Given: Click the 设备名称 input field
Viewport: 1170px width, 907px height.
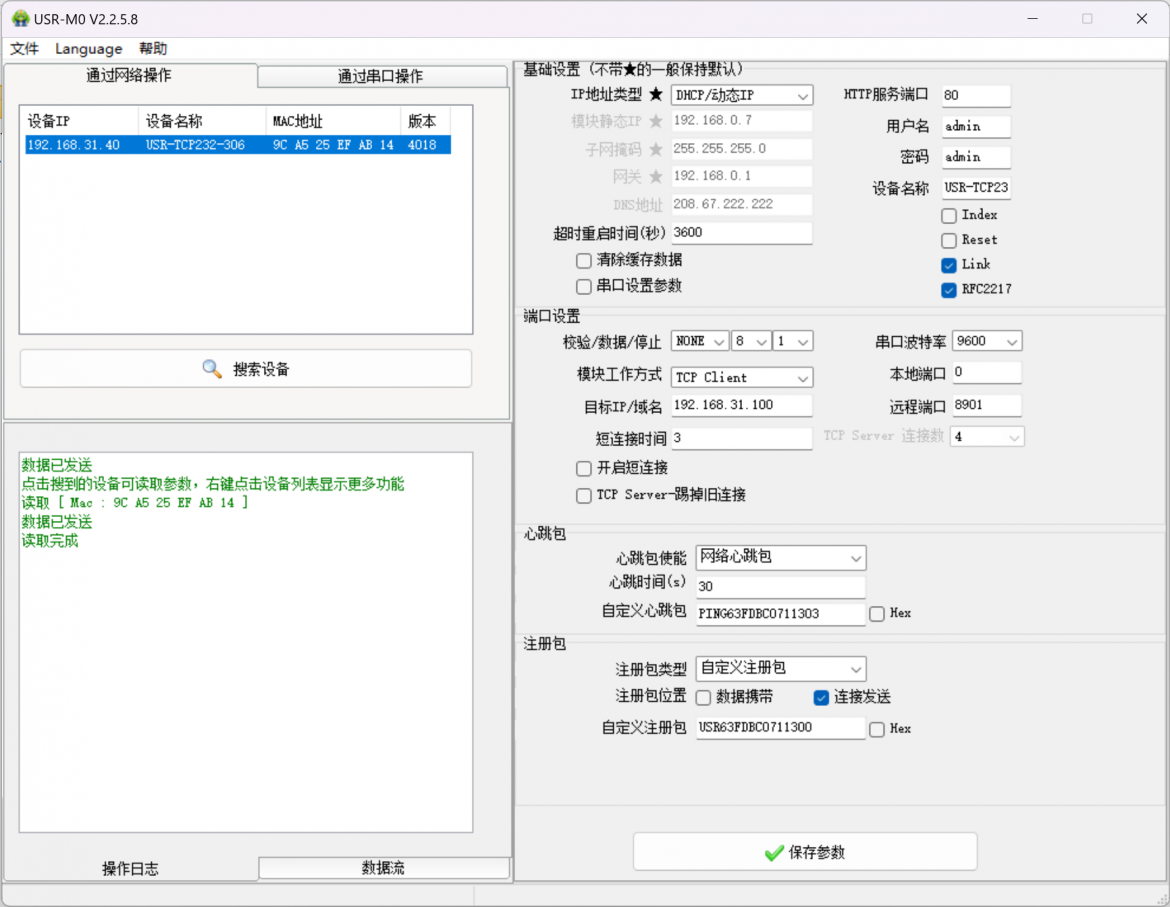Looking at the screenshot, I should point(976,187).
